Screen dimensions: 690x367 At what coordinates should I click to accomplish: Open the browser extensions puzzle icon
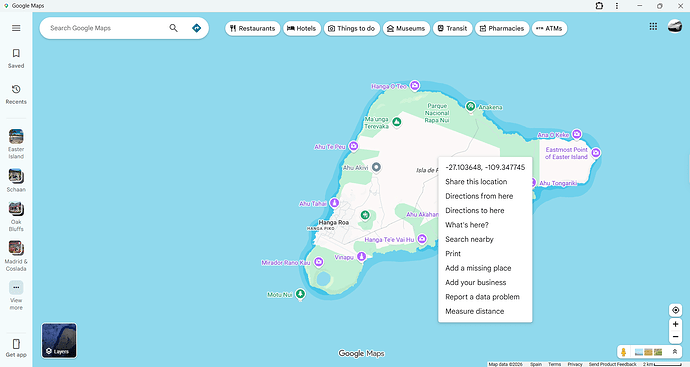[x=599, y=6]
